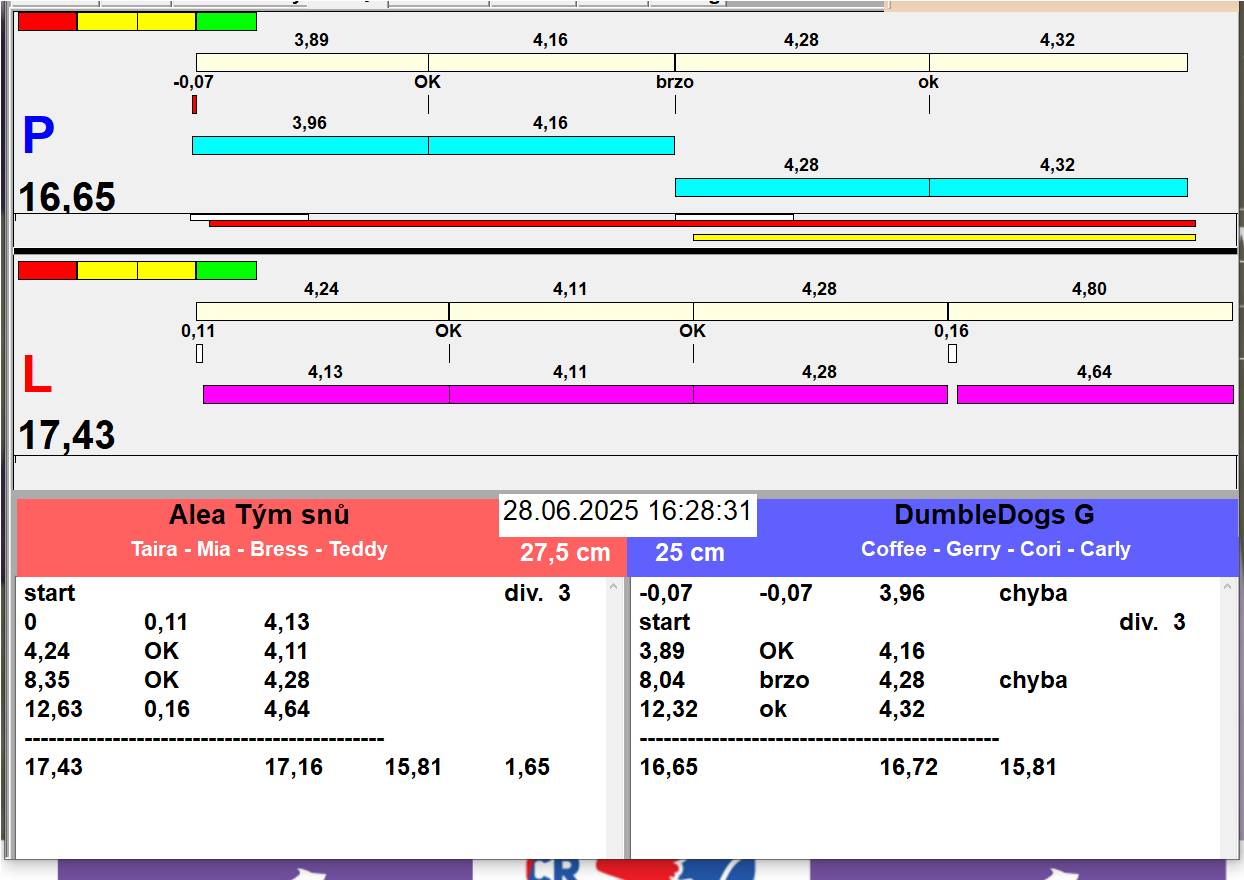Click the small red false-start marker below -0,07

pyautogui.click(x=194, y=104)
